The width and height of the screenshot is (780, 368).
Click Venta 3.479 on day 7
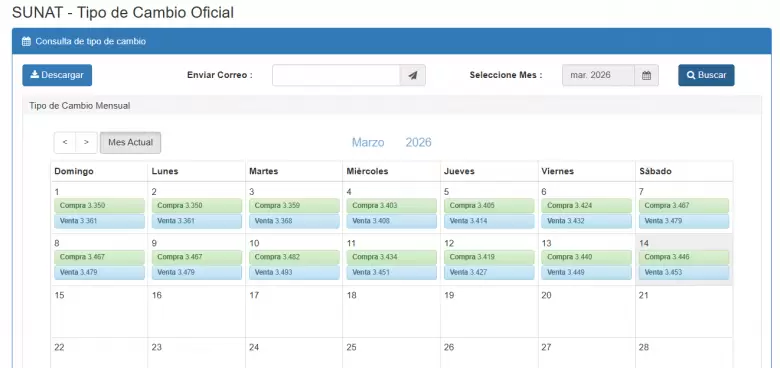coord(684,221)
